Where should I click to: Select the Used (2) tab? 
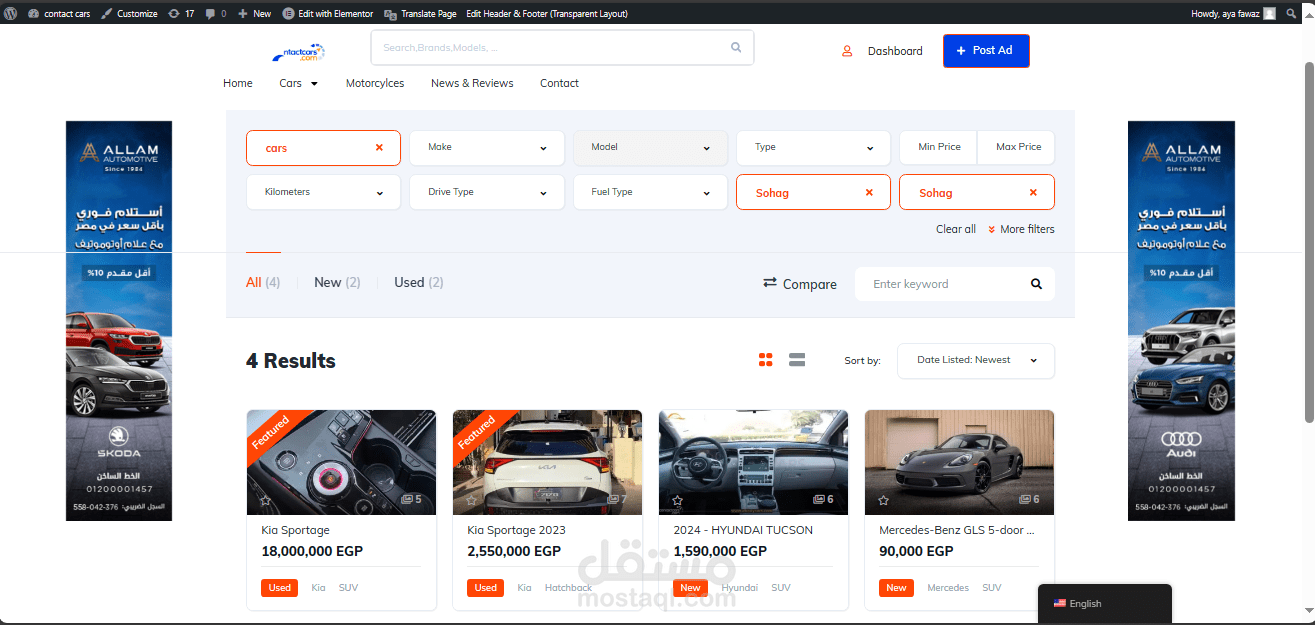[419, 283]
